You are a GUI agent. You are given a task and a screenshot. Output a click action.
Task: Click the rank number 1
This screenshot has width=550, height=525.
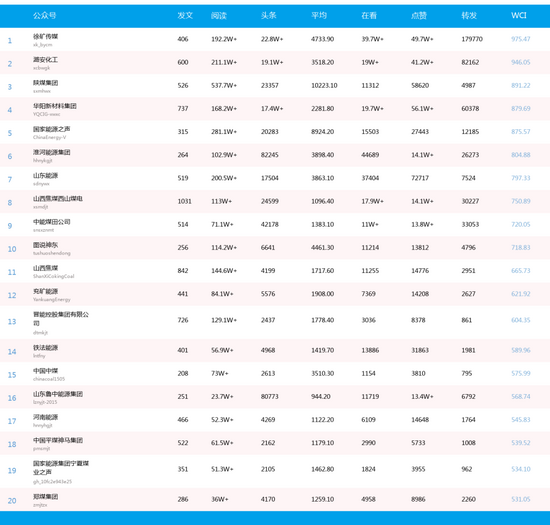pyautogui.click(x=10, y=41)
